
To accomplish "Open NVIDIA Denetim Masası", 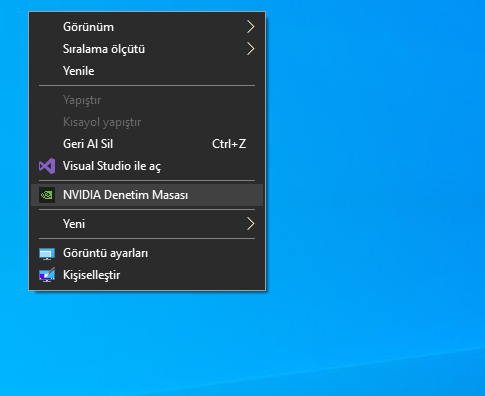I will (147, 195).
